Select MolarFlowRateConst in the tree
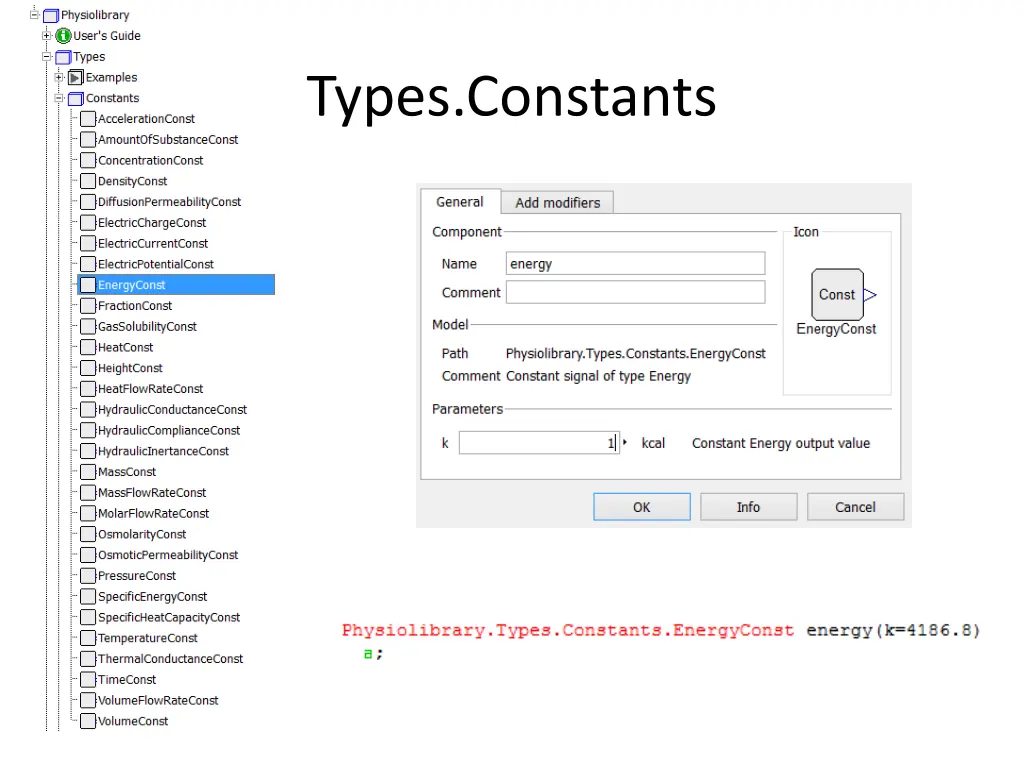 (x=153, y=514)
